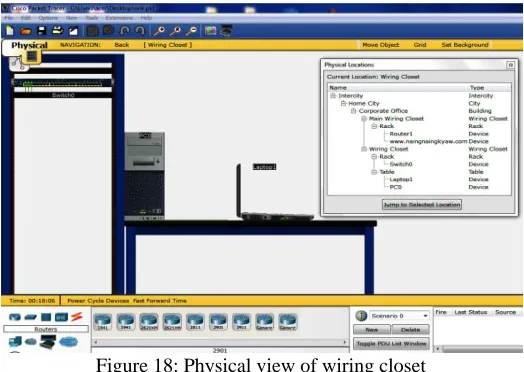Select the Multiuser Connection category icon
Screen dimensions: 524x372
(68, 342)
